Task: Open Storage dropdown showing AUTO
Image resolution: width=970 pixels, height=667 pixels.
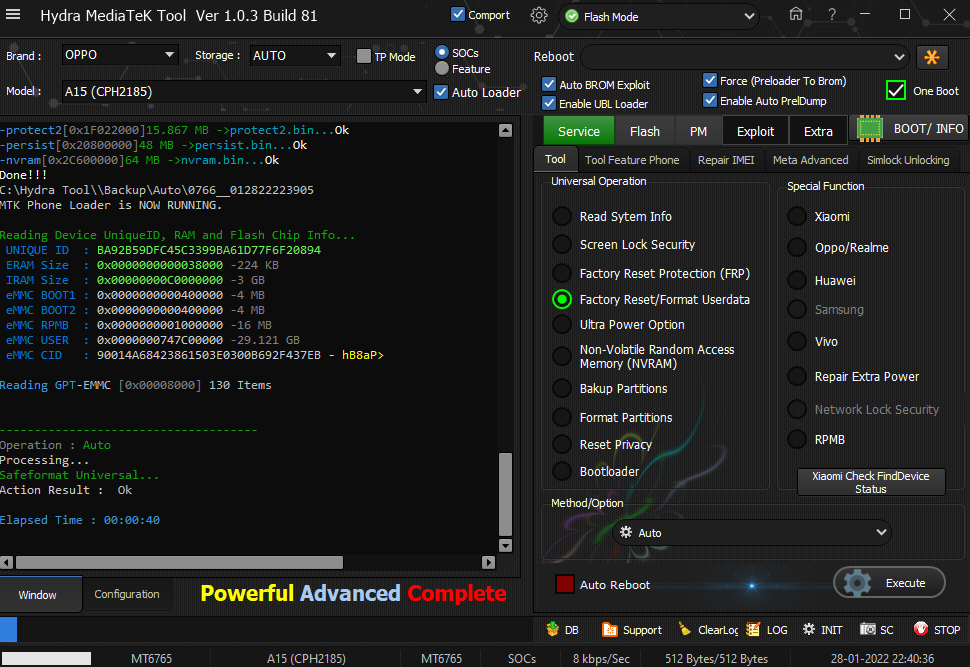Action: coord(295,56)
